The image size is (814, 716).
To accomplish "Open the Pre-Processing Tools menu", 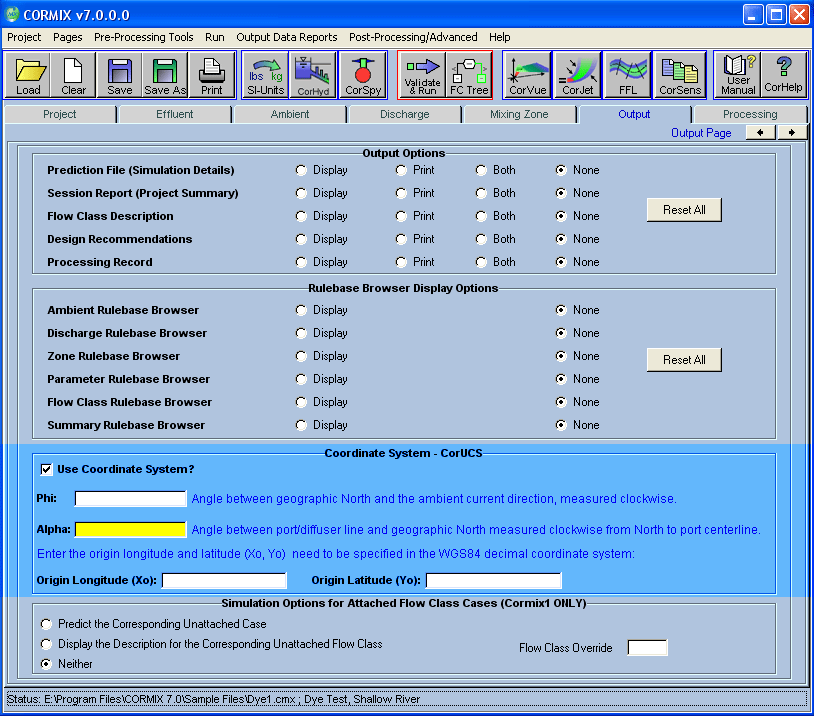I will (x=144, y=37).
